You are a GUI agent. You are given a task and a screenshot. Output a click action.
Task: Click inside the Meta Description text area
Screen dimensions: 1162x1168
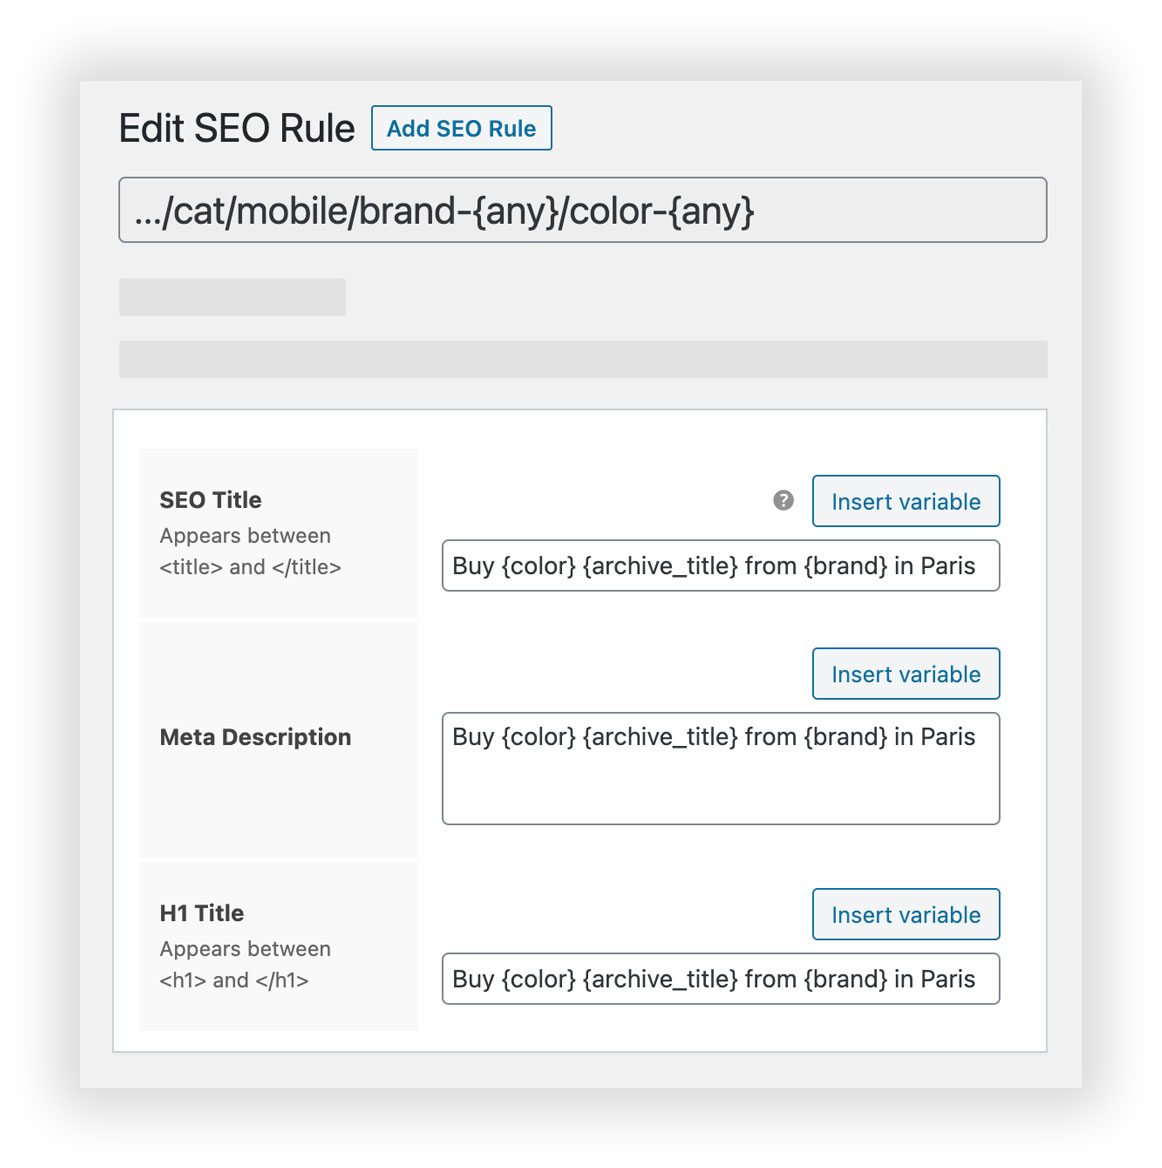point(720,768)
